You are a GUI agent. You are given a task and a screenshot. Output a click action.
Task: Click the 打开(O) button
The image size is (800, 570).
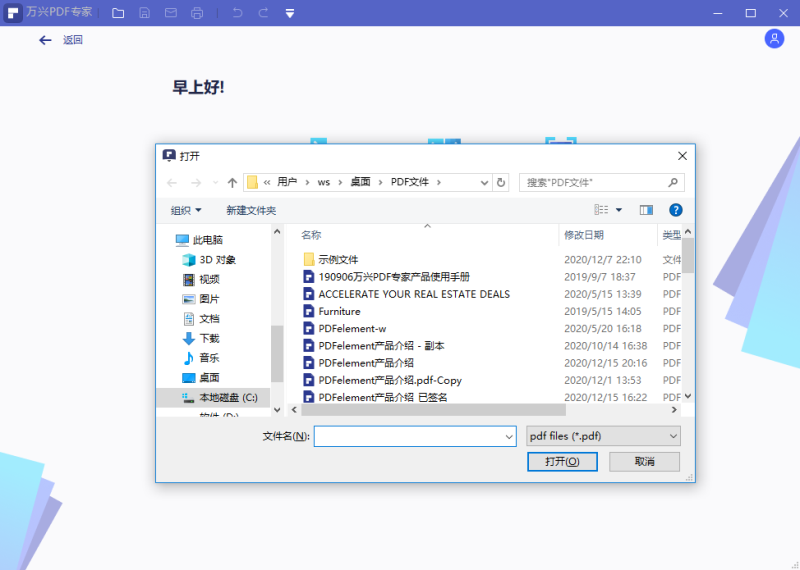pos(562,462)
